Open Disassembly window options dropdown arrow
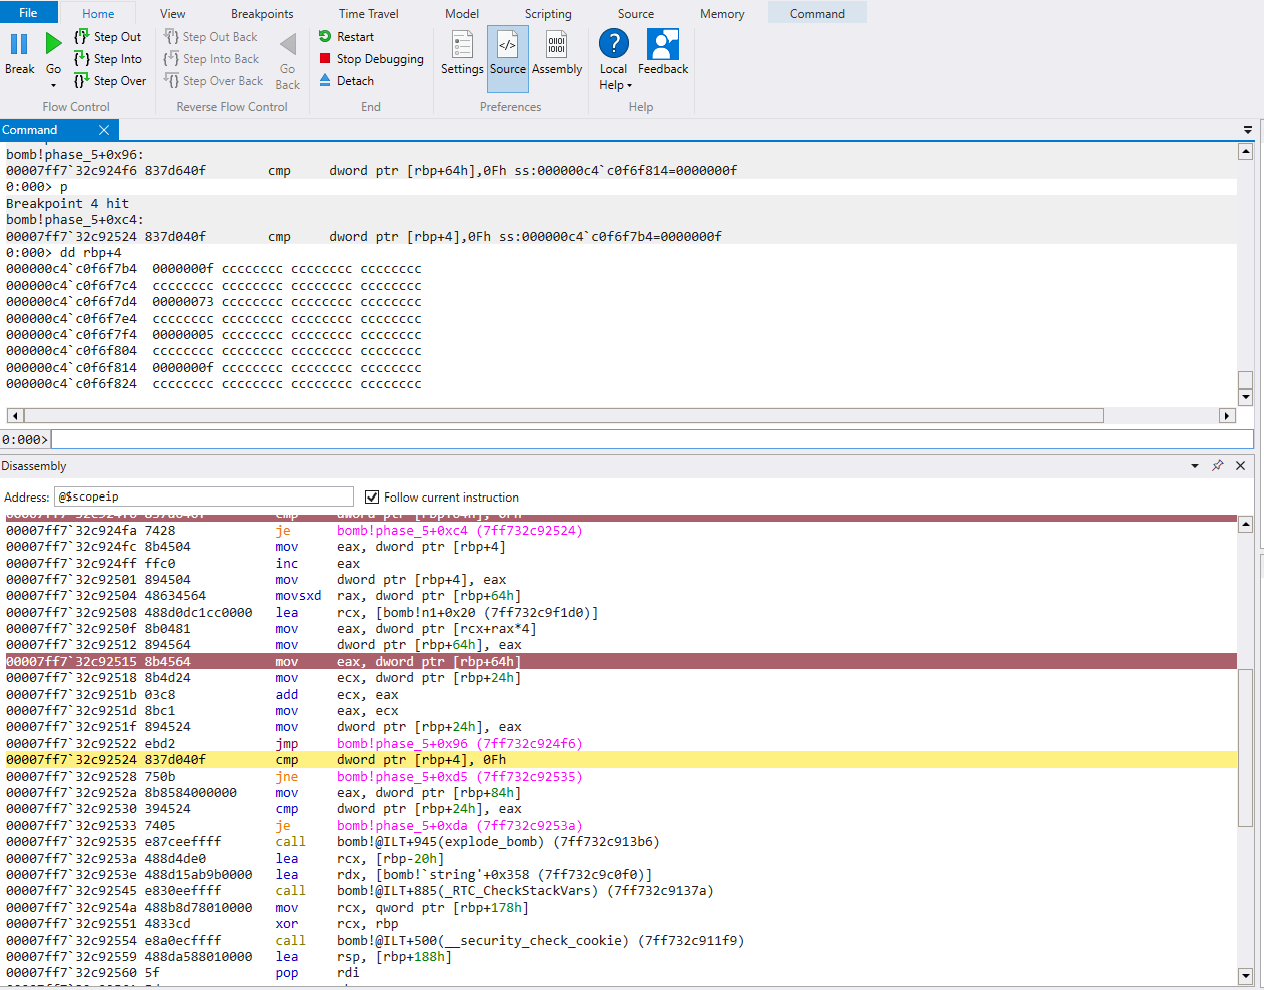The image size is (1264, 990). point(1194,466)
